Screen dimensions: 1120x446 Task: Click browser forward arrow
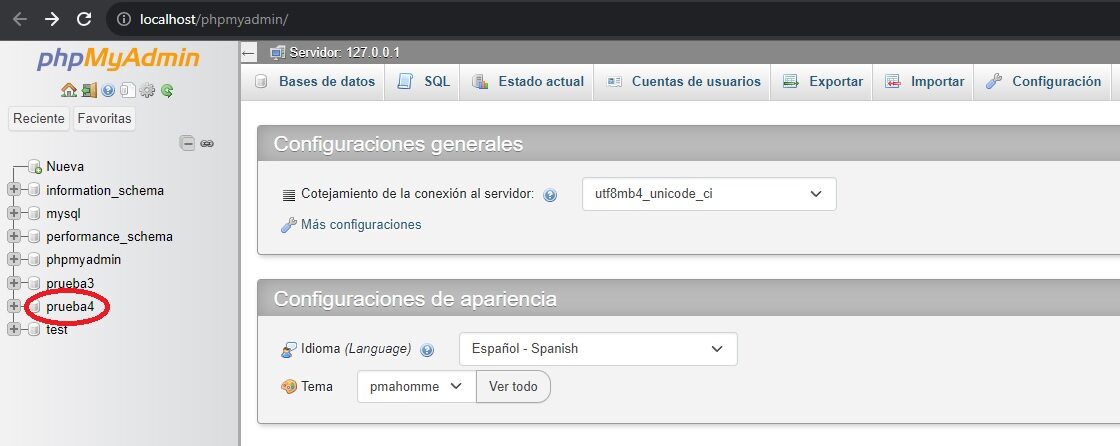click(52, 19)
